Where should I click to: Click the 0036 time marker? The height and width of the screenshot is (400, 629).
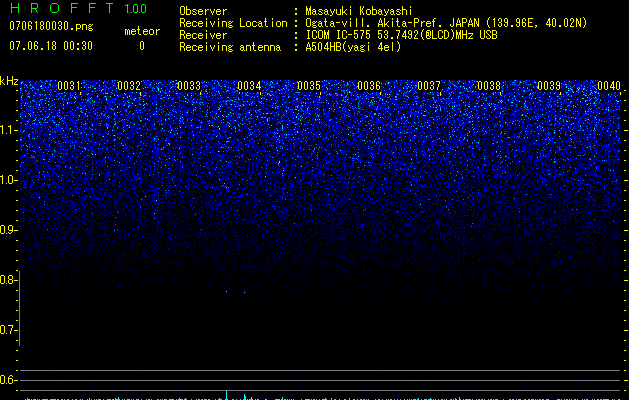point(369,86)
